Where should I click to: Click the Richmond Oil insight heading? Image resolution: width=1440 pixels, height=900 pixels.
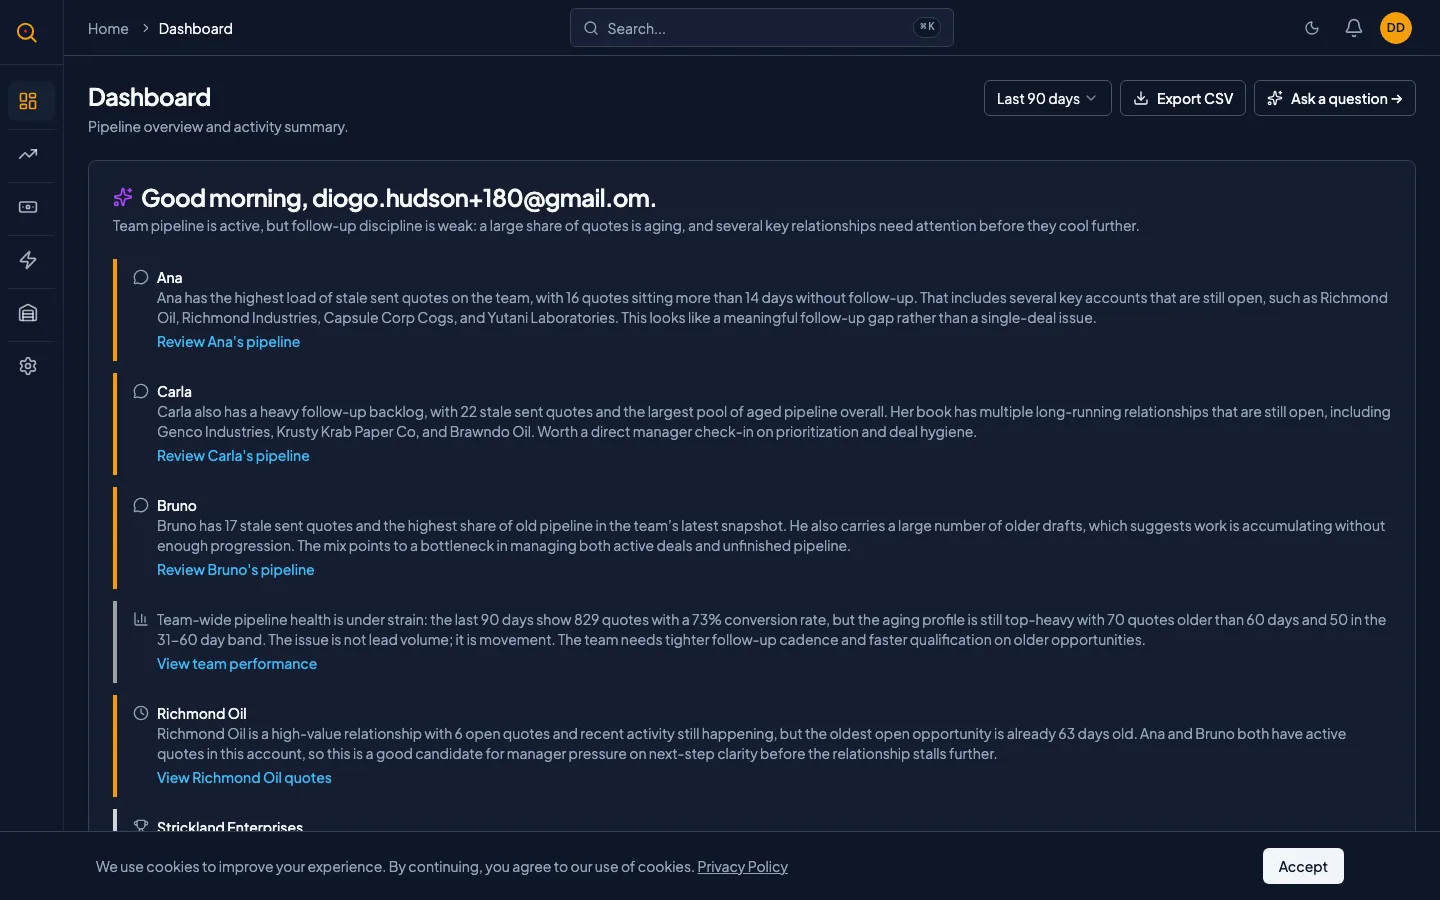[x=202, y=714]
